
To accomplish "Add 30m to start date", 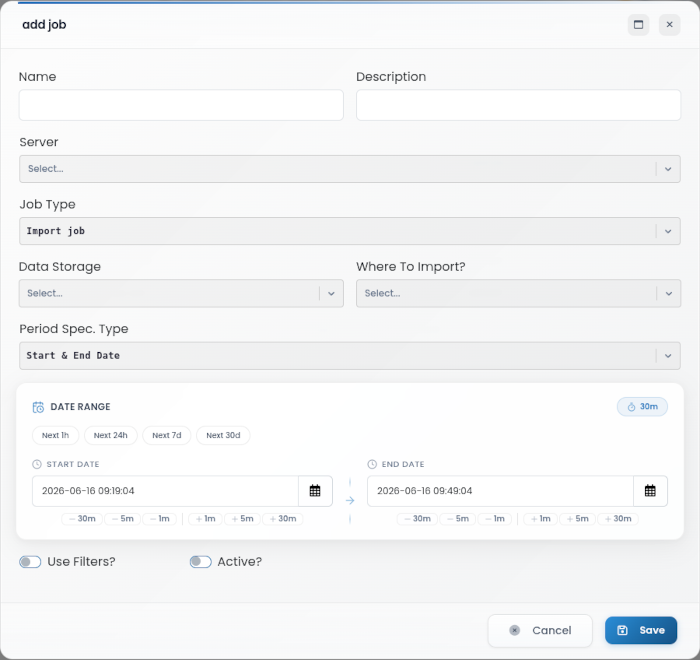I will (283, 519).
